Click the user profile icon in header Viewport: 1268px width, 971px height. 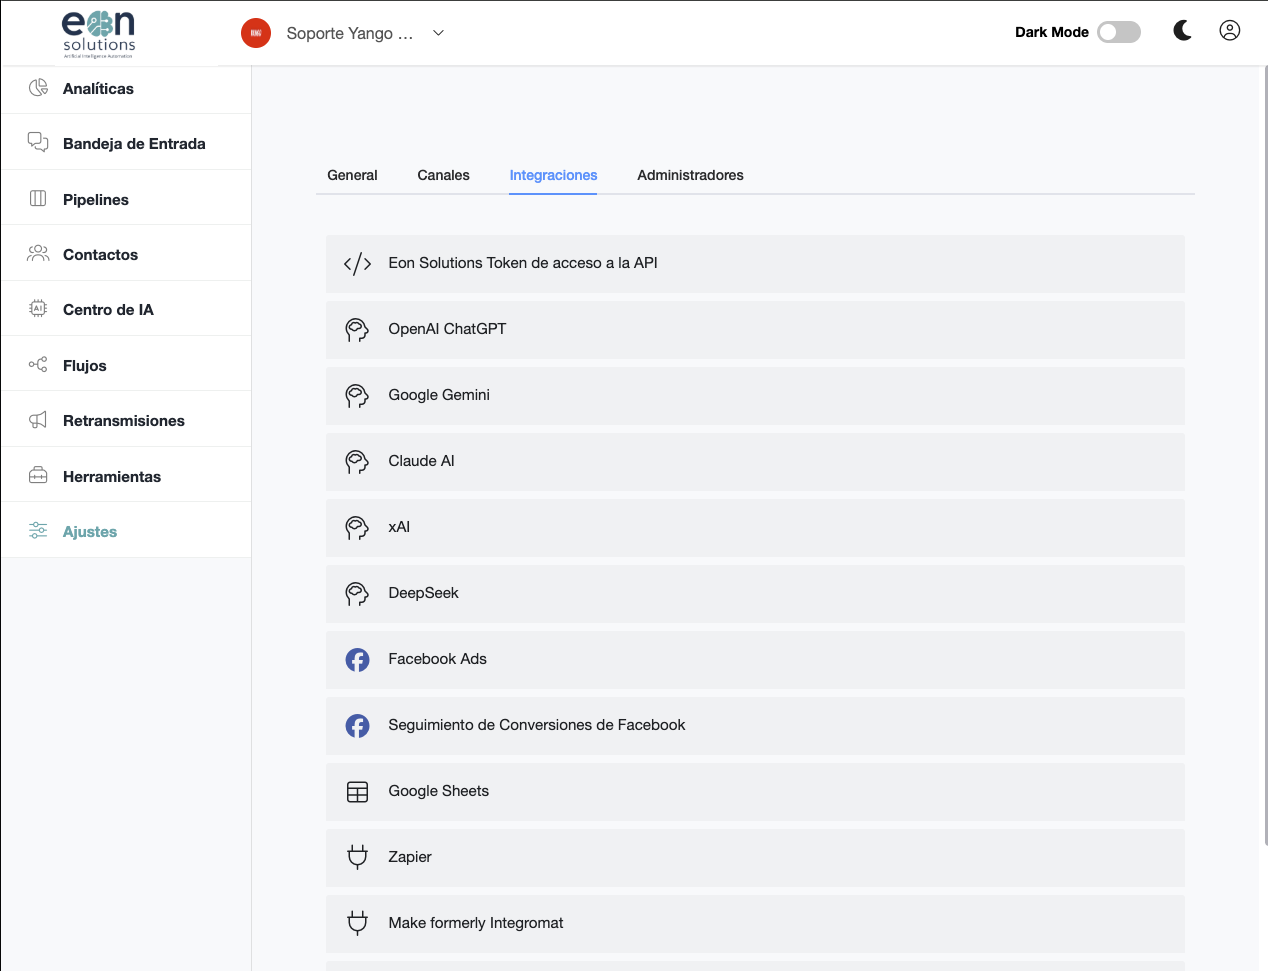click(x=1230, y=30)
